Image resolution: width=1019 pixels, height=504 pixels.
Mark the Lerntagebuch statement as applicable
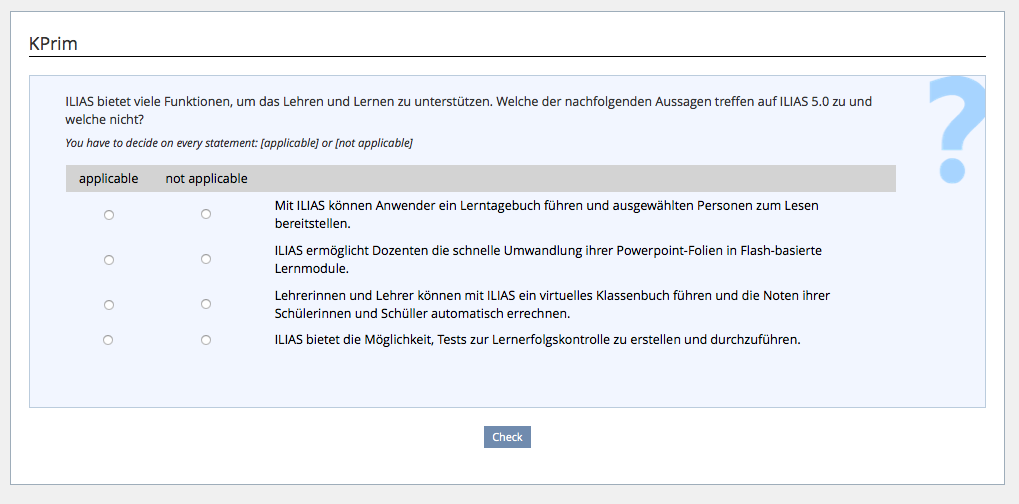(109, 215)
